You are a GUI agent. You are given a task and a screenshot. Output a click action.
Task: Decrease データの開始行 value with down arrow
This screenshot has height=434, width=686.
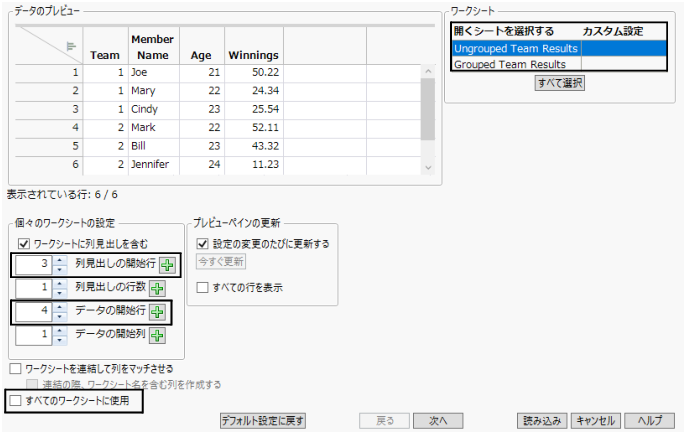point(60,316)
